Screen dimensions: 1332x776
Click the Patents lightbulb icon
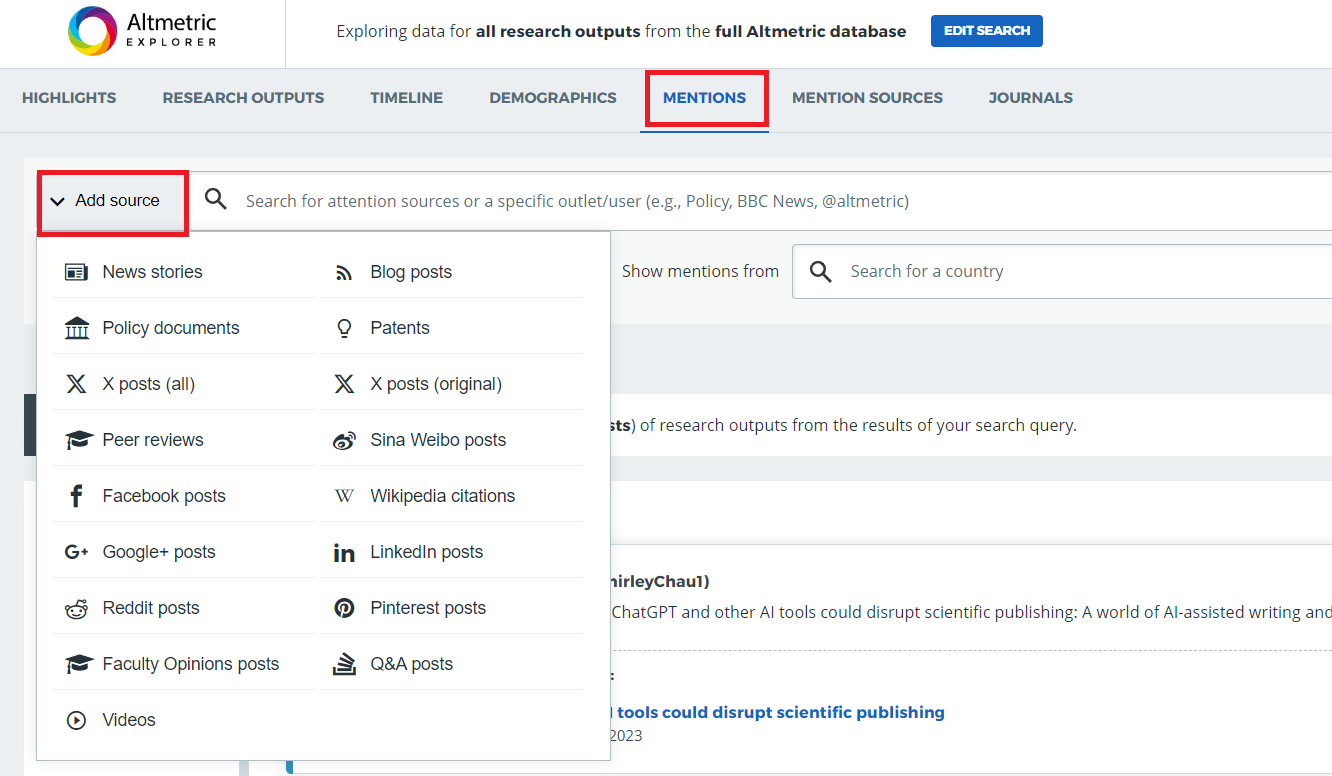click(344, 328)
